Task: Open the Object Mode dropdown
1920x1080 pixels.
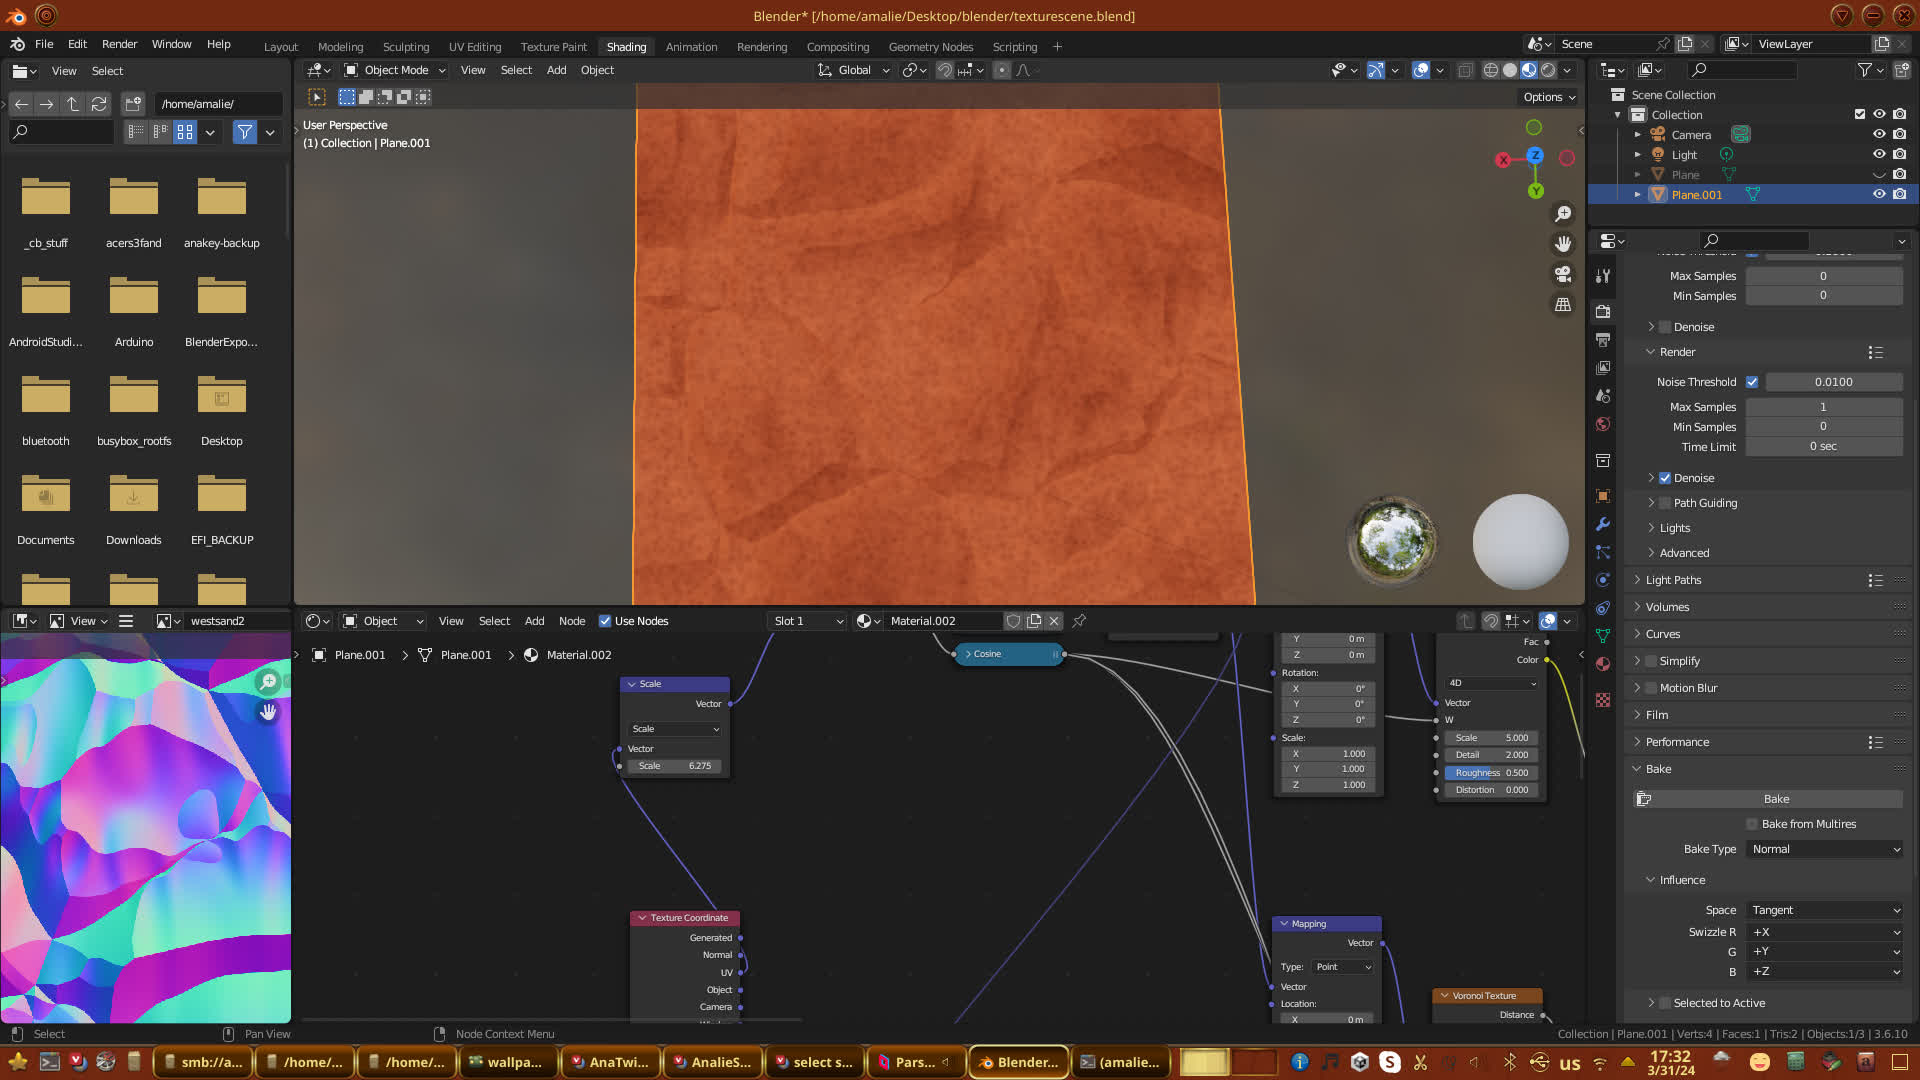Action: (x=395, y=70)
